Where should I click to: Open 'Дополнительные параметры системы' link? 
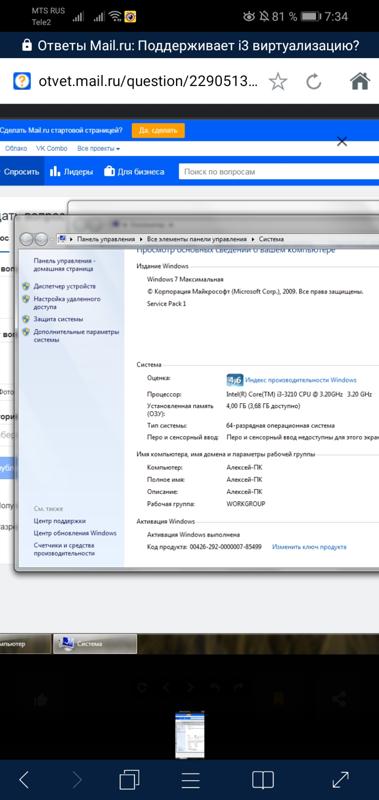[76, 335]
